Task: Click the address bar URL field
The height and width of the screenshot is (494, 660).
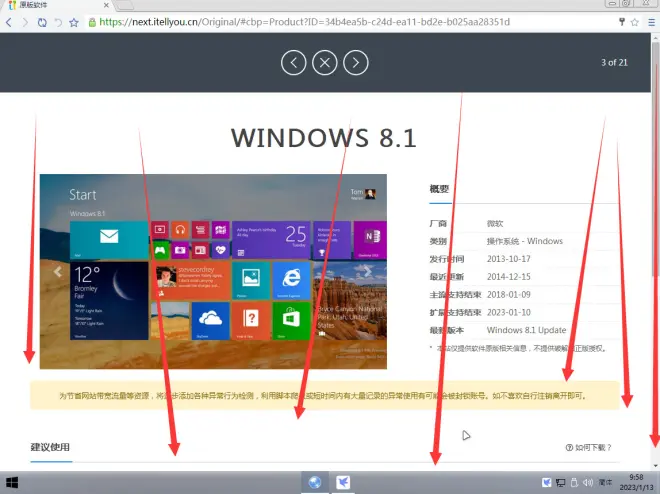Action: pyautogui.click(x=351, y=22)
